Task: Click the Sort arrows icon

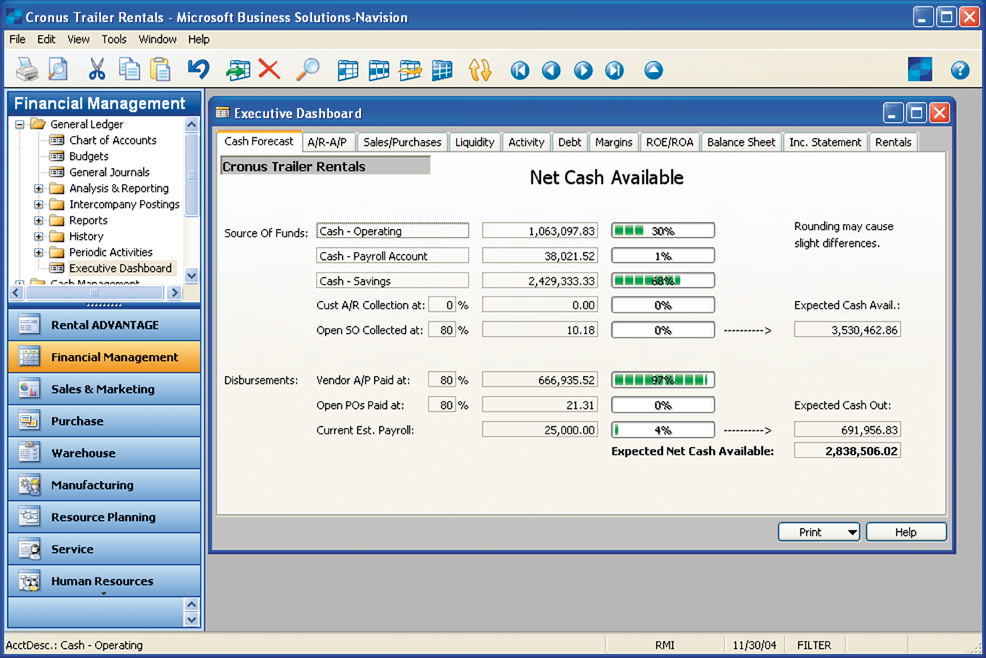Action: [480, 70]
